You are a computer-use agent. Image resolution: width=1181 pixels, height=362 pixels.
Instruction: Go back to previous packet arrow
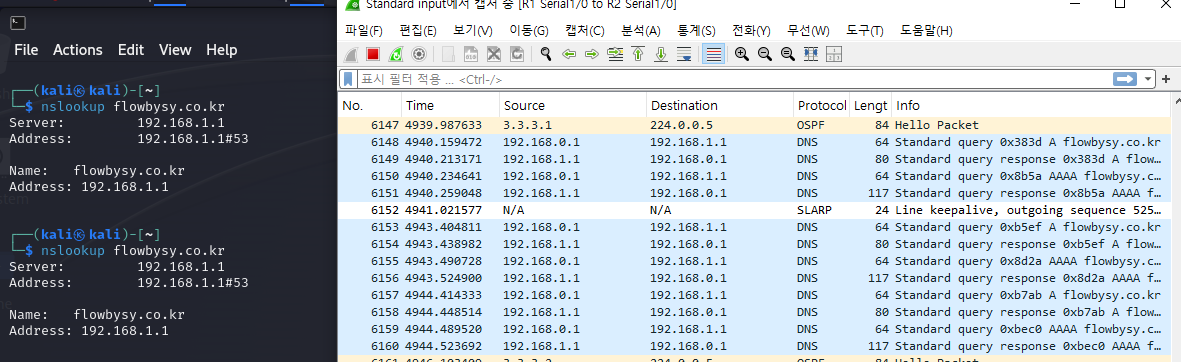pos(569,54)
